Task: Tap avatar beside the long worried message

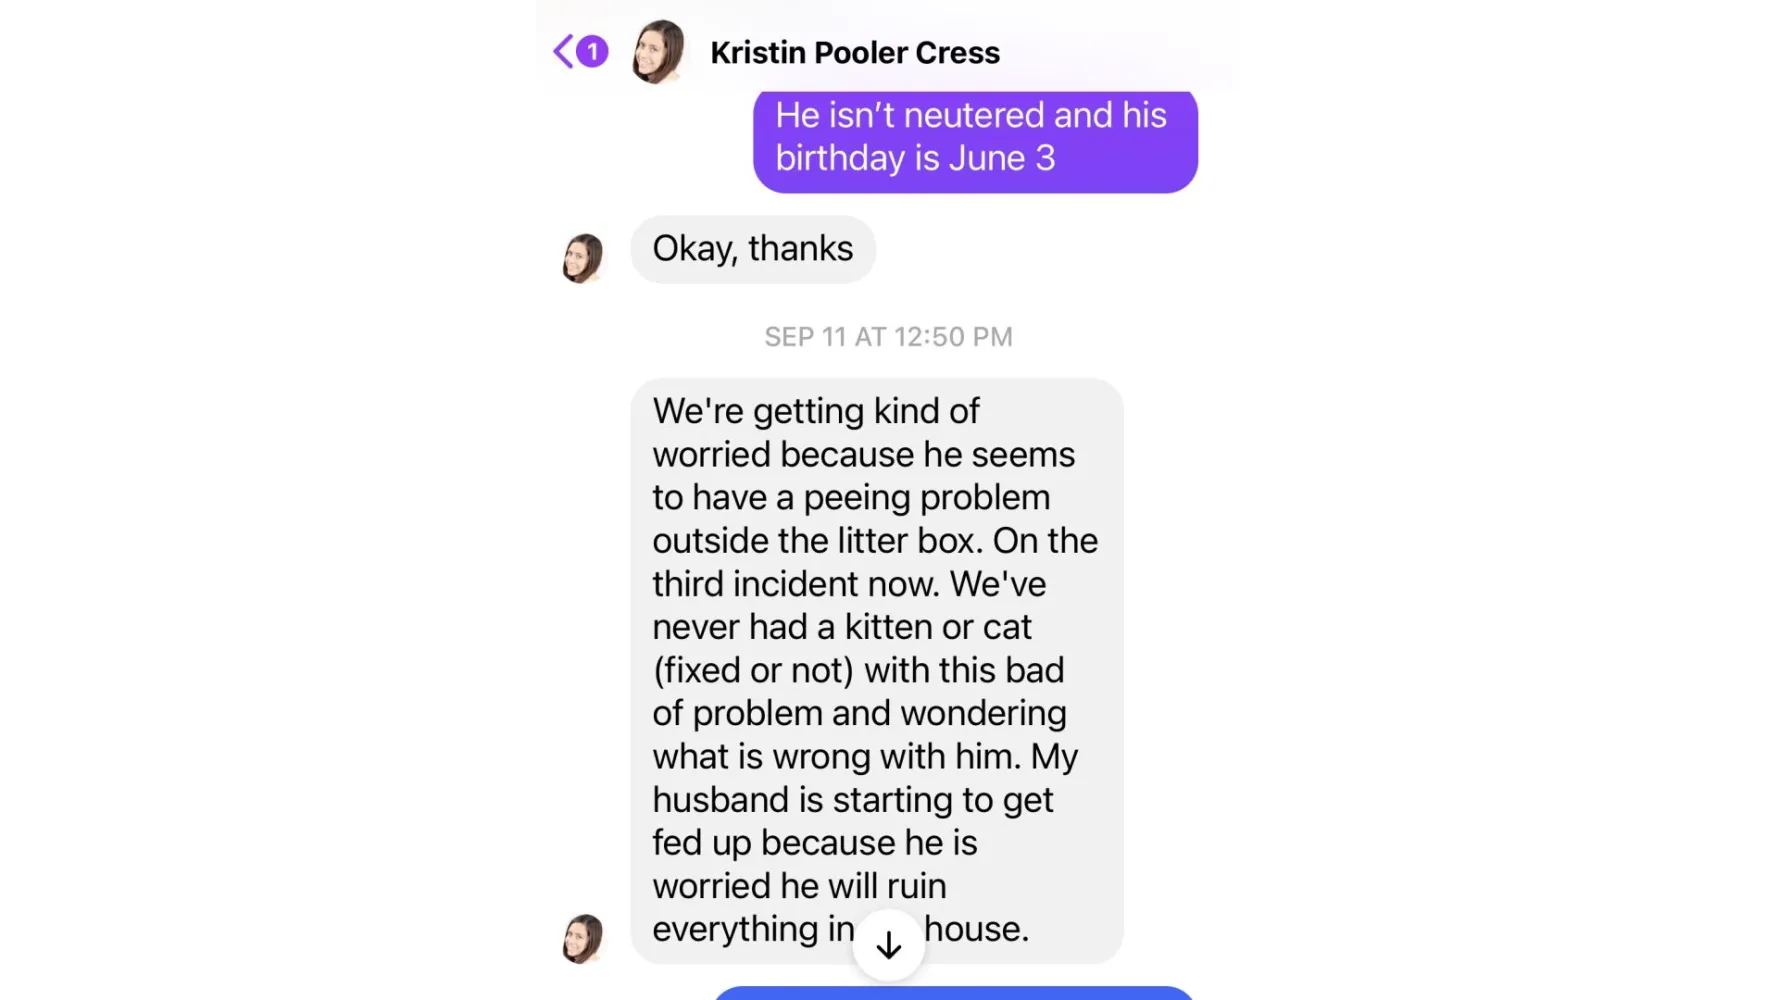Action: [x=583, y=938]
